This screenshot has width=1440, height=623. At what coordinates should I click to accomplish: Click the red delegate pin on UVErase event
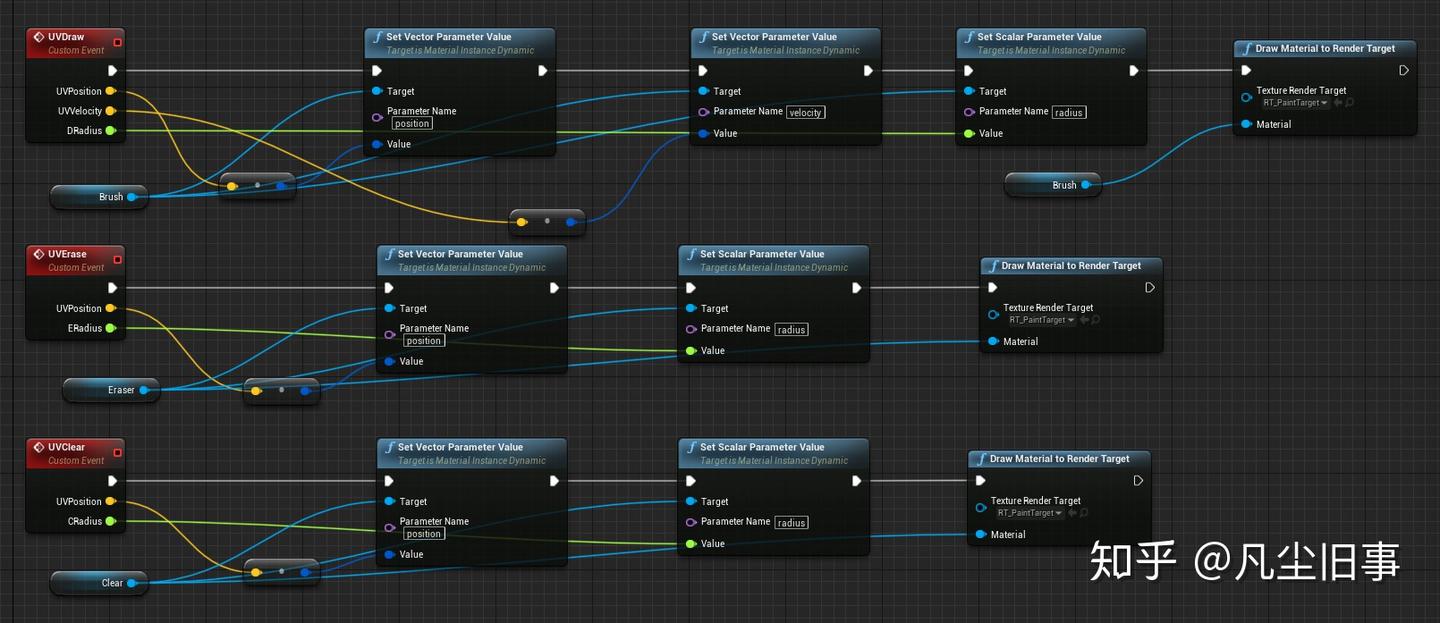(117, 258)
